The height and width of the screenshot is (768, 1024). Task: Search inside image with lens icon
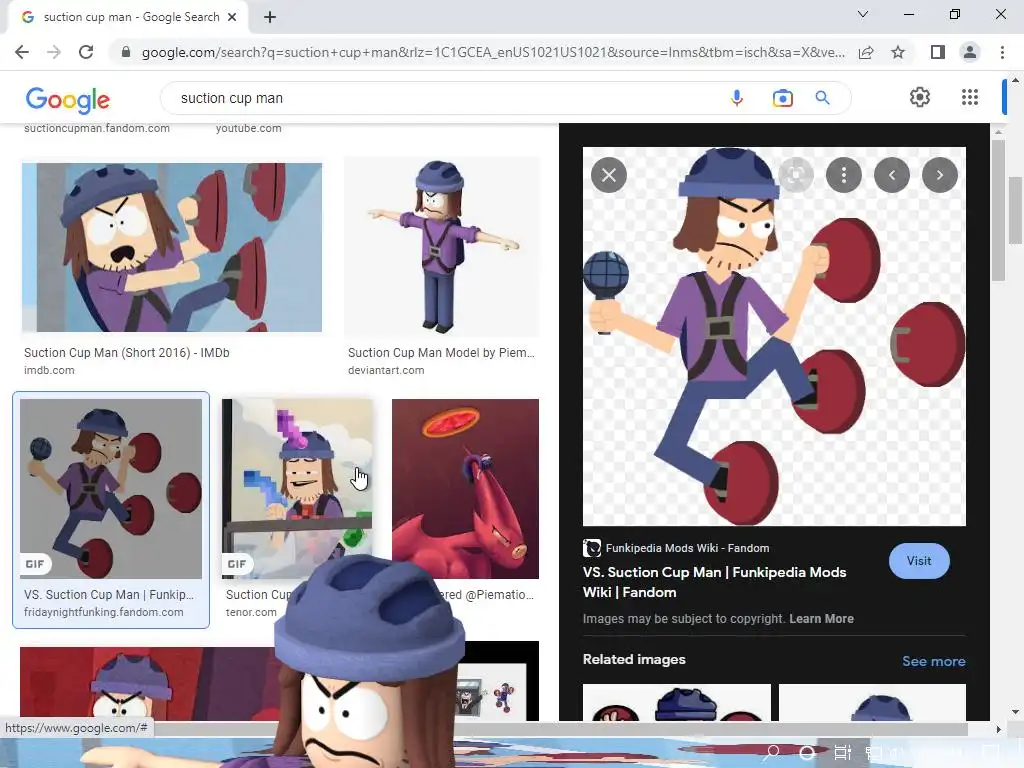tap(795, 175)
